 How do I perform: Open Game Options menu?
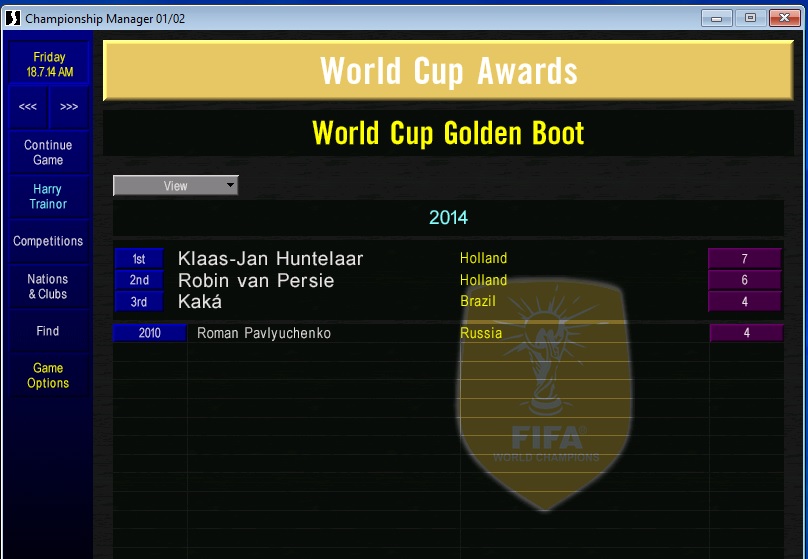[x=48, y=376]
